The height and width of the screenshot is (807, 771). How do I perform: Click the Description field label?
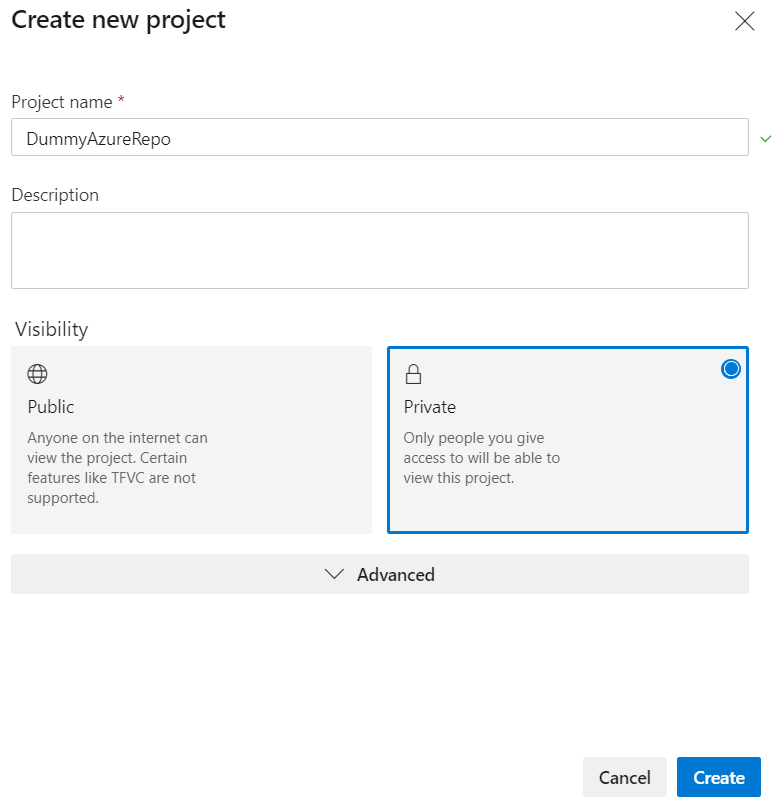[55, 195]
